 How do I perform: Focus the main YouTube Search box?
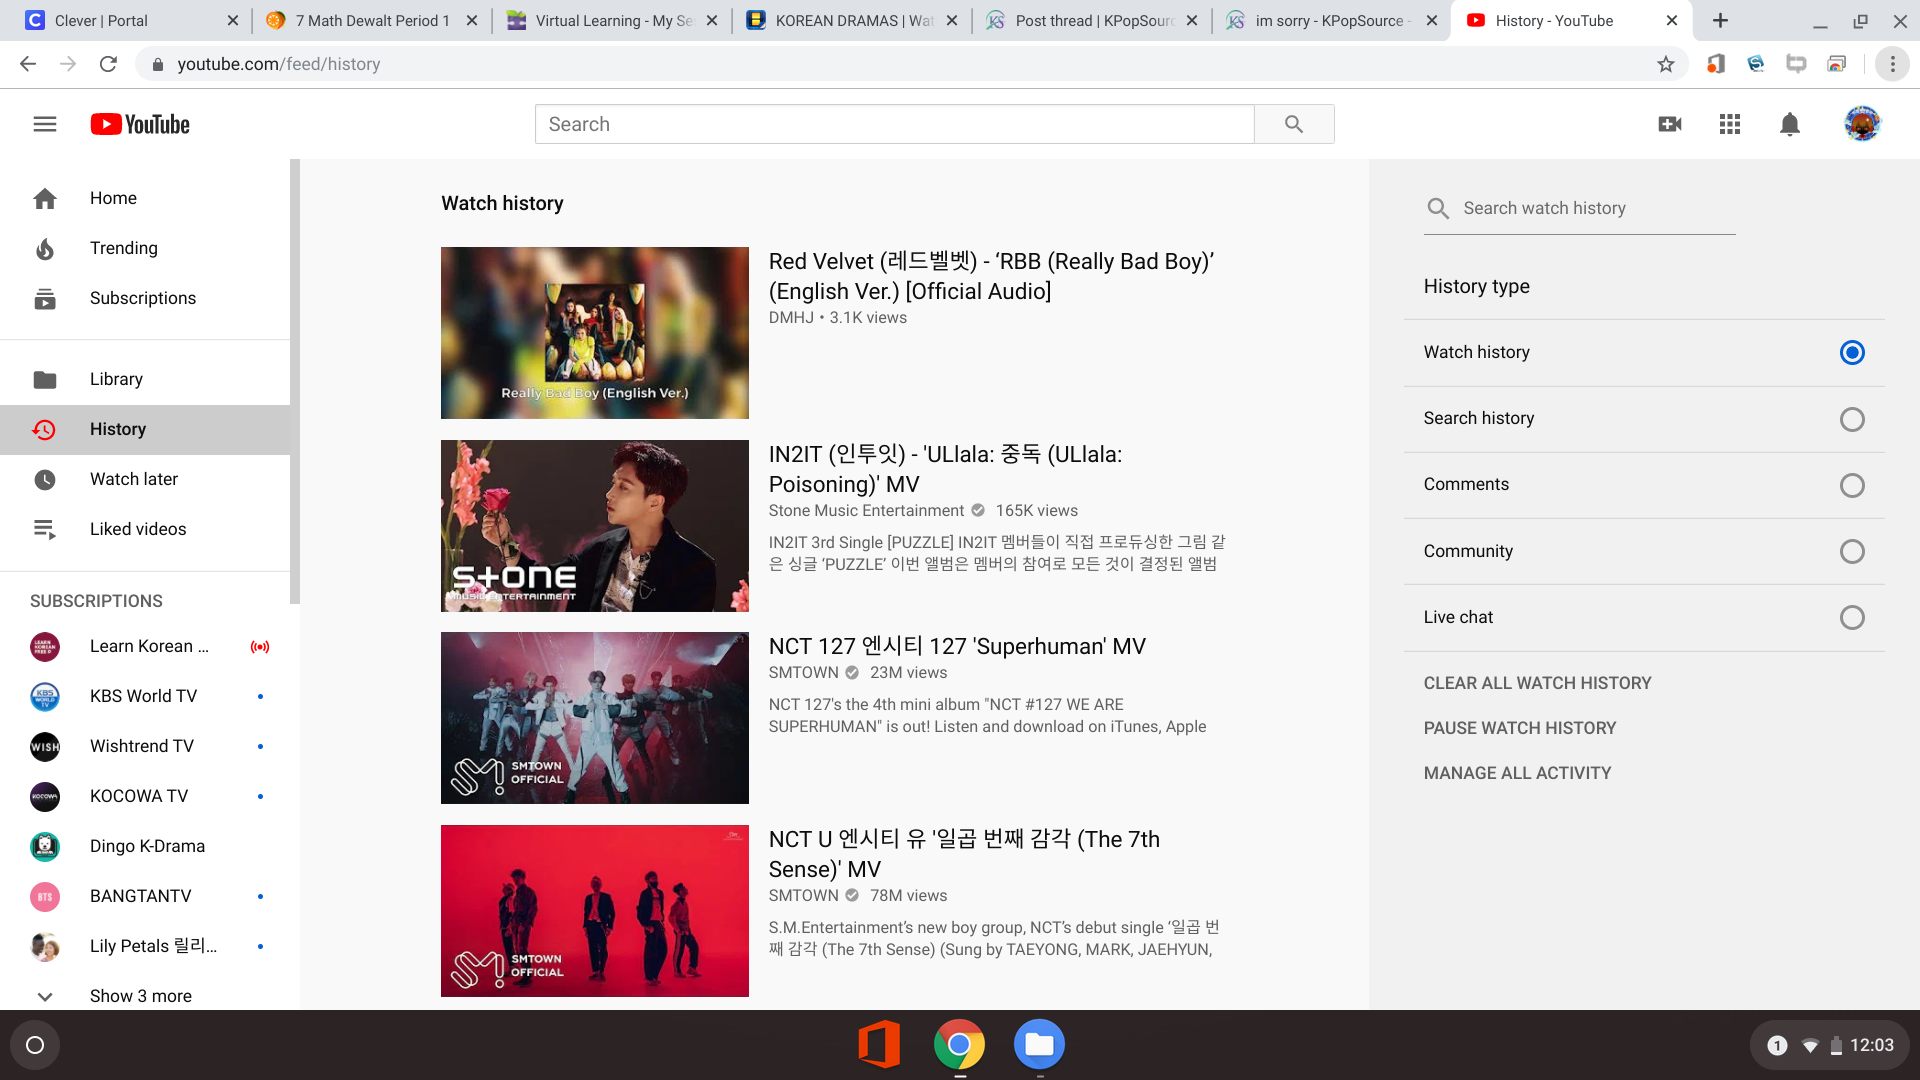(895, 124)
